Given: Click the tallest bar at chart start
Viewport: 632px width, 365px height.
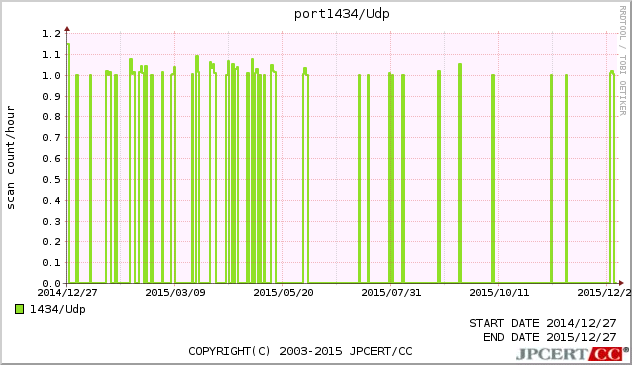Looking at the screenshot, I should coord(68,163).
